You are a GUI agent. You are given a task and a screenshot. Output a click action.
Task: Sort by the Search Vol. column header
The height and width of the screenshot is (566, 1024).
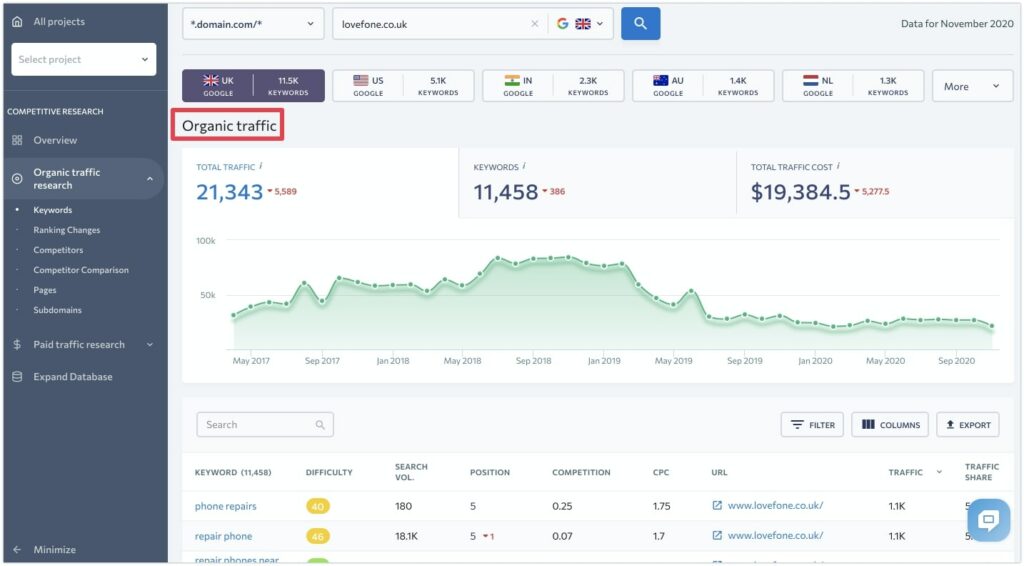coord(411,472)
